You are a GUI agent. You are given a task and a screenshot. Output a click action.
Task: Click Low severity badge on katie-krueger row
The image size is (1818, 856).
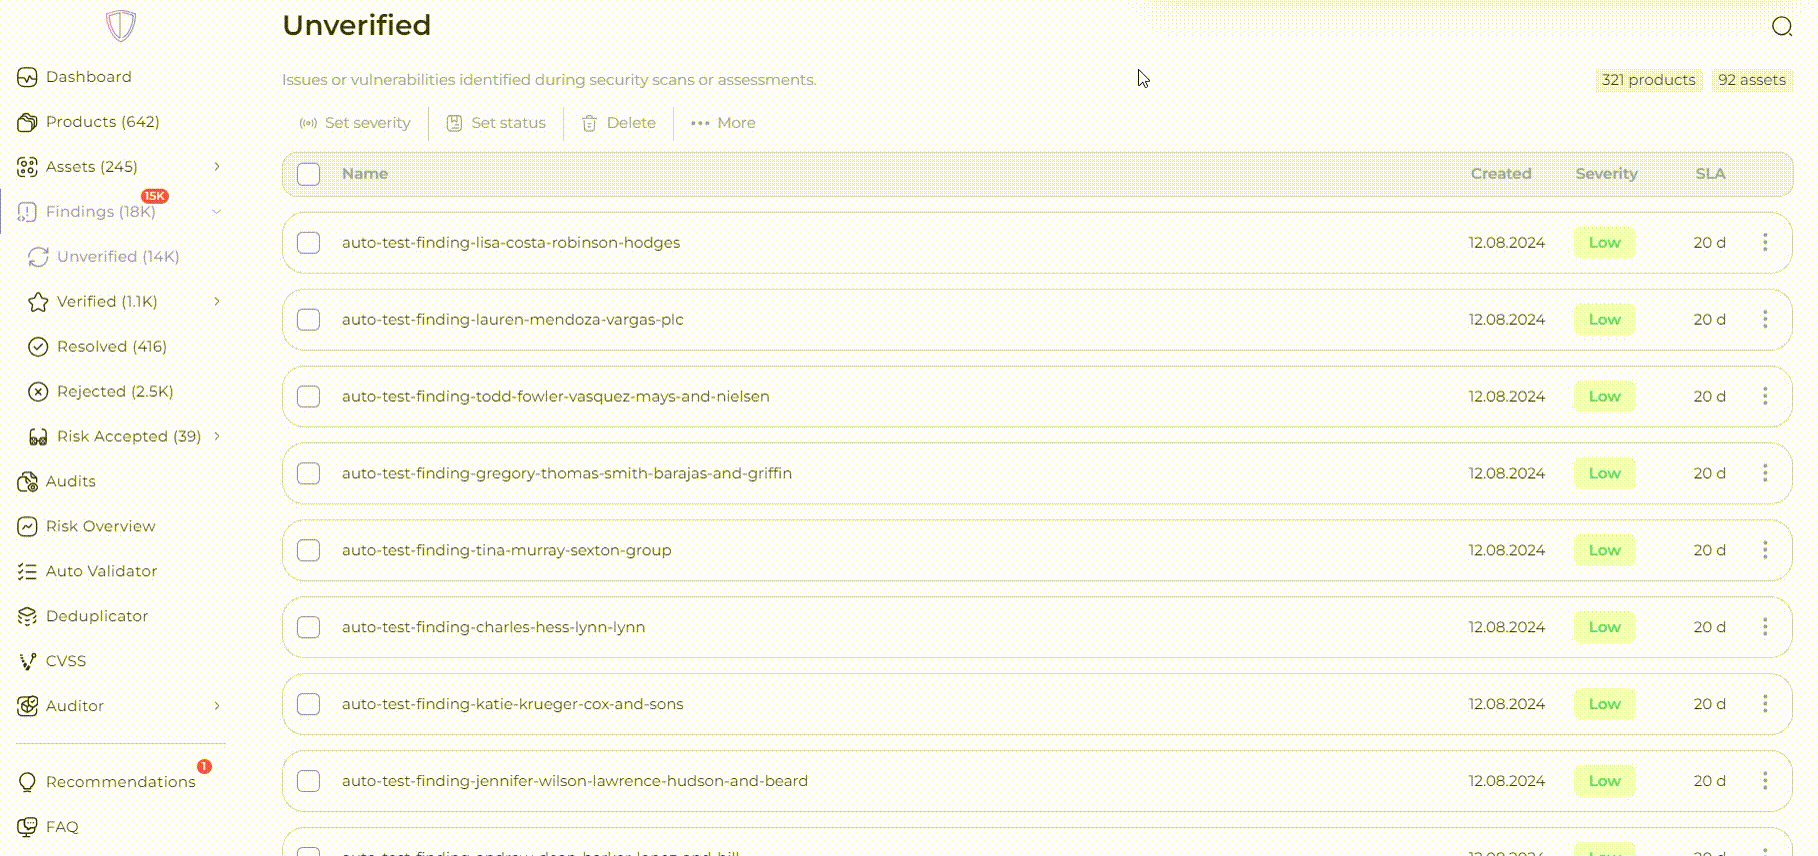point(1604,704)
